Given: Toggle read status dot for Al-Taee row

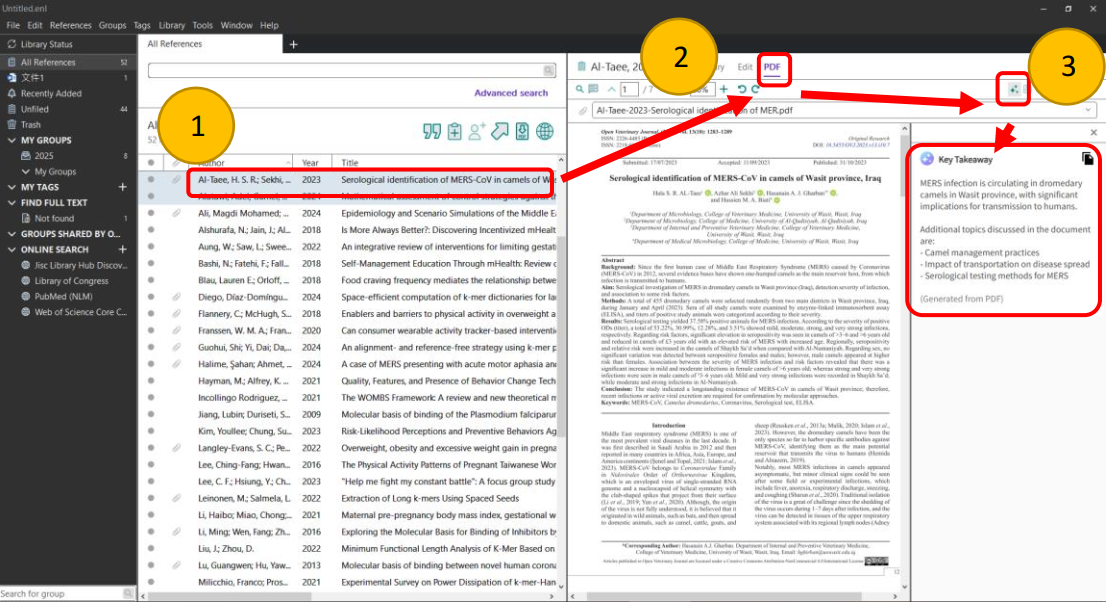Looking at the screenshot, I should point(151,179).
